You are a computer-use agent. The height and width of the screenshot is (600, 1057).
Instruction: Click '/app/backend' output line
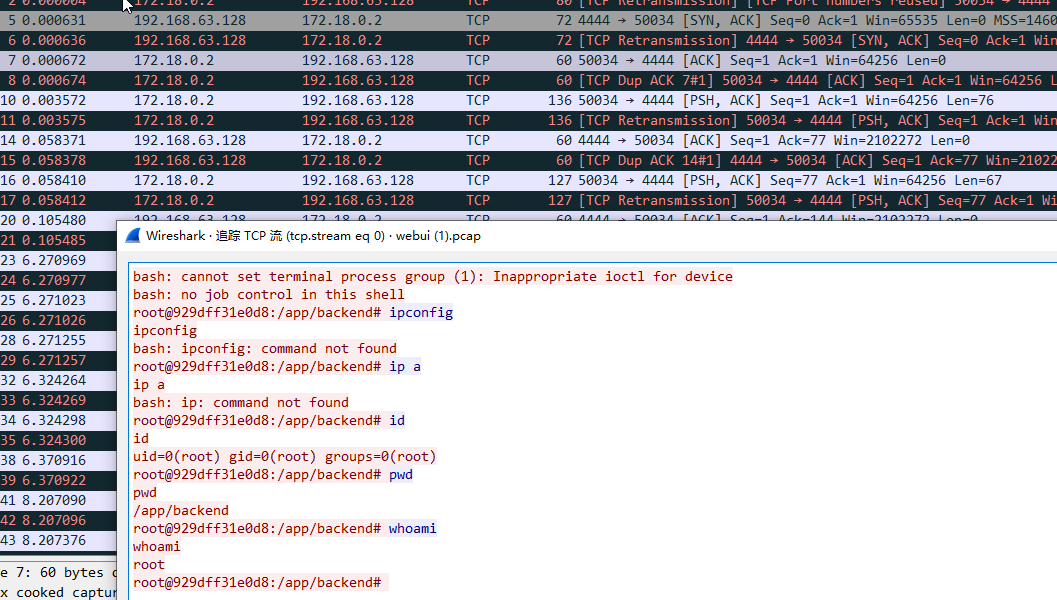(x=181, y=510)
